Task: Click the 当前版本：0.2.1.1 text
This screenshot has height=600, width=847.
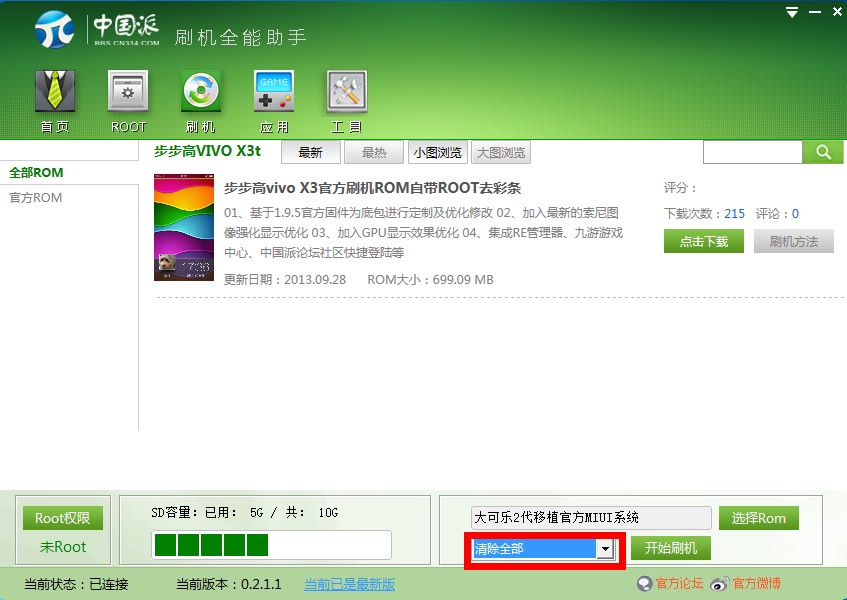Action: pos(229,584)
